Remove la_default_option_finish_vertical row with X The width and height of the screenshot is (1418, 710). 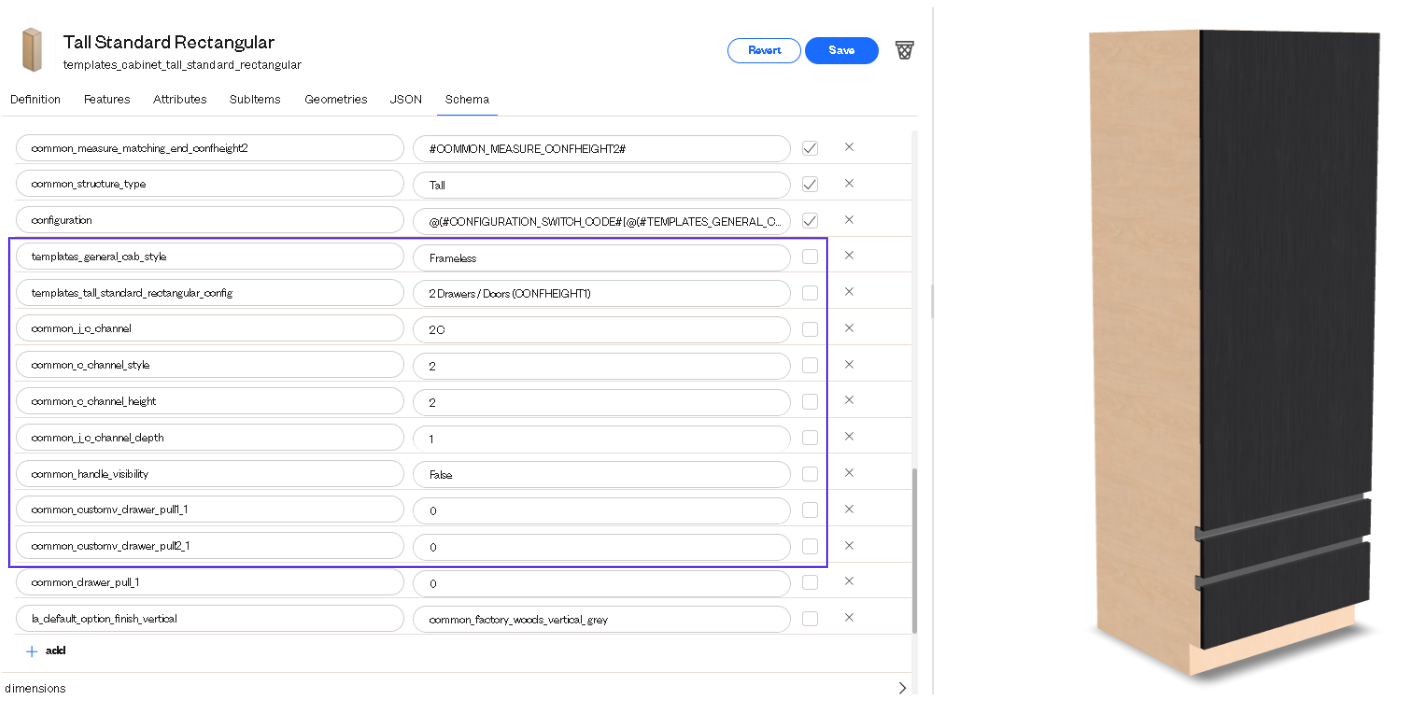(x=849, y=618)
